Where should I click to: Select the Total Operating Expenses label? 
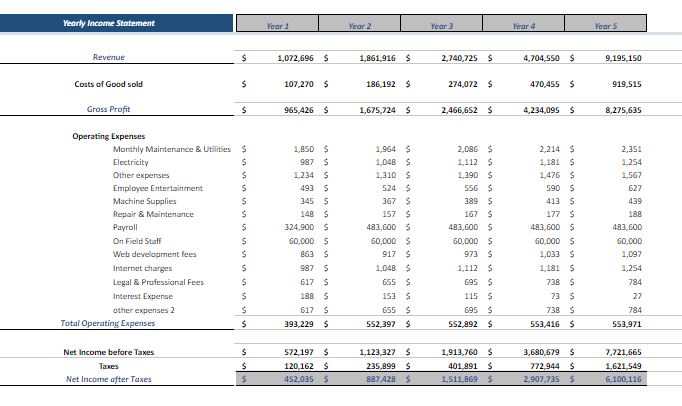point(108,323)
